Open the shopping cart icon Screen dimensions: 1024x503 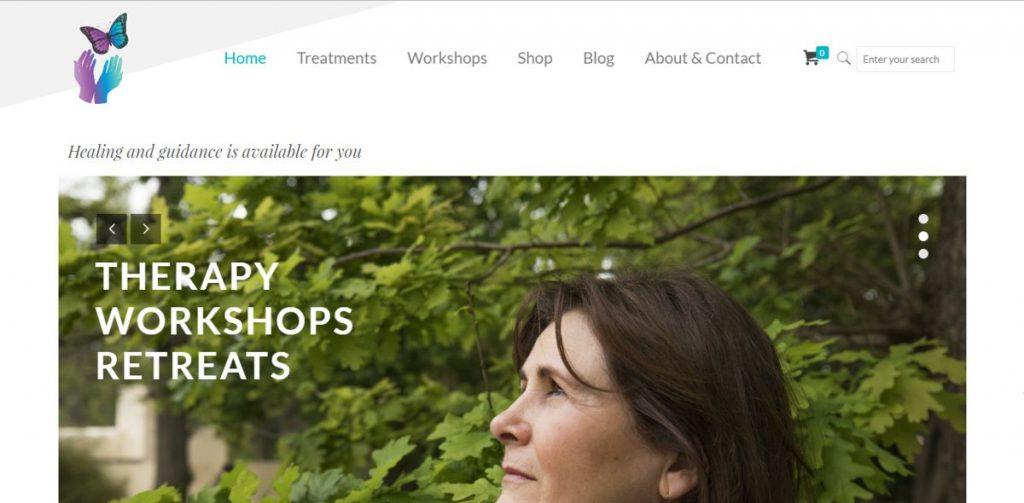coord(810,58)
